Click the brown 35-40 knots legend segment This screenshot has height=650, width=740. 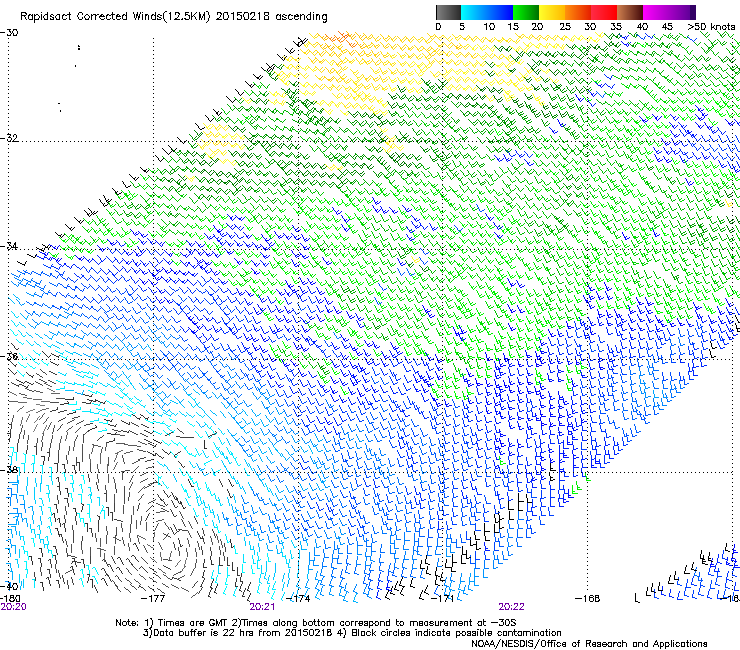[630, 12]
